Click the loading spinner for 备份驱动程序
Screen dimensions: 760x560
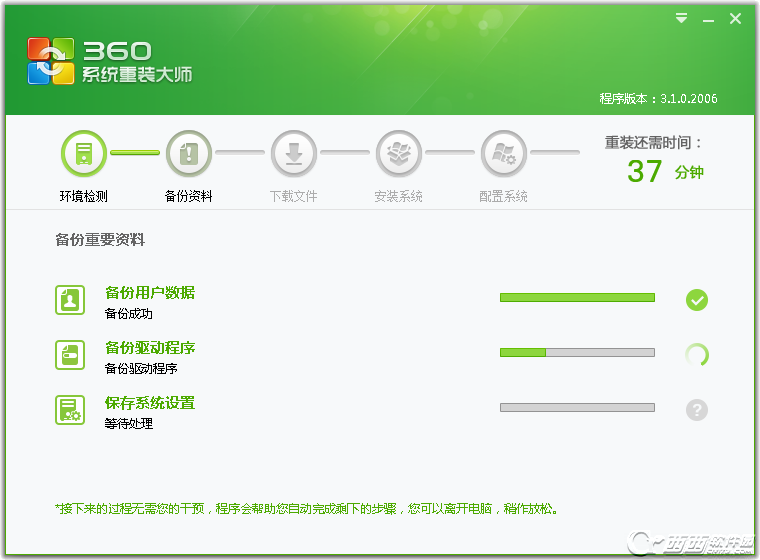click(x=697, y=354)
